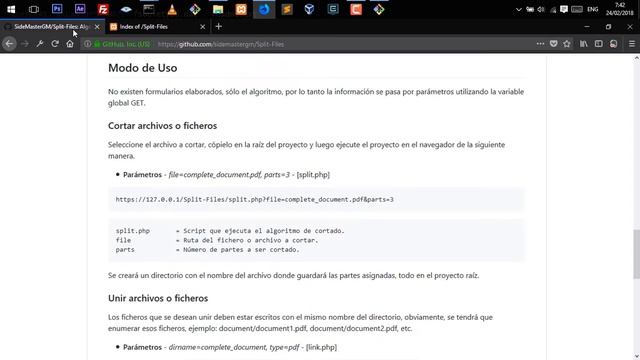Open volume control in the system tray
This screenshot has width=640, height=360.
pyautogui.click(x=541, y=9)
